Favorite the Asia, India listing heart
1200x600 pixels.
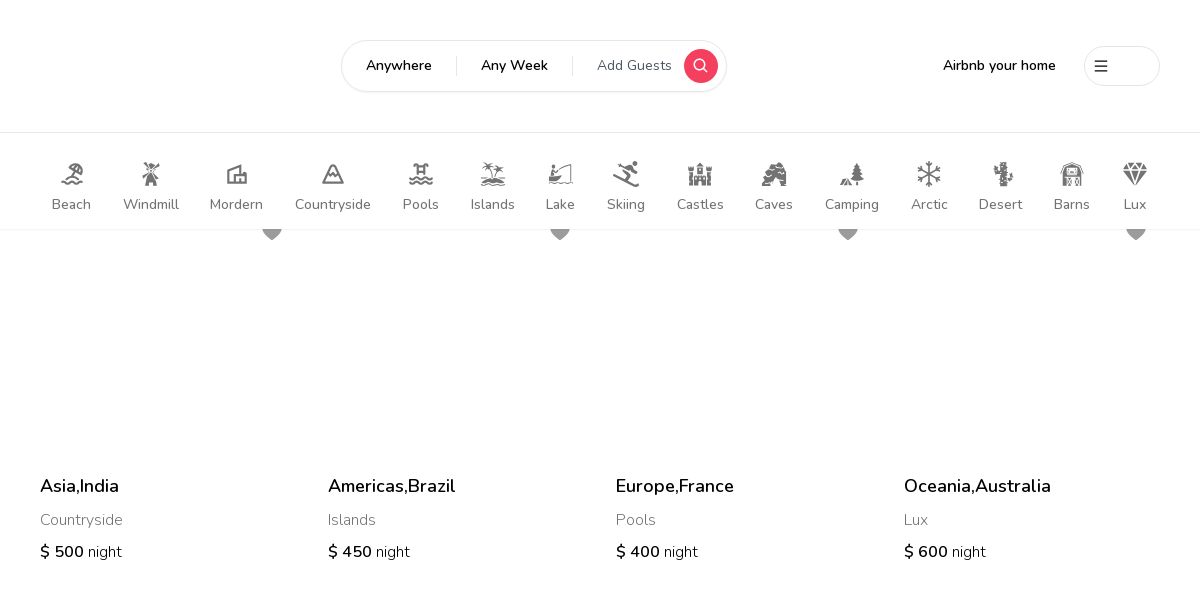click(x=272, y=233)
